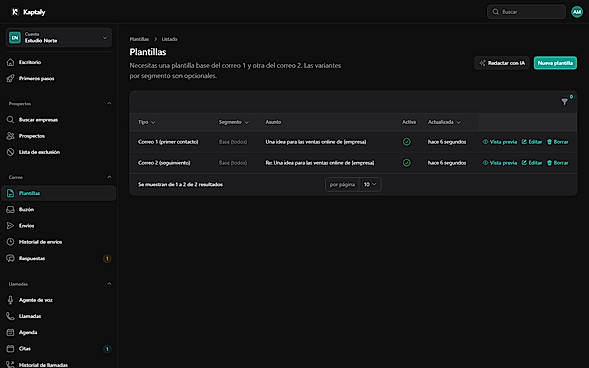
Task: Collapse the Prospectos sidebar section
Action: (109, 103)
